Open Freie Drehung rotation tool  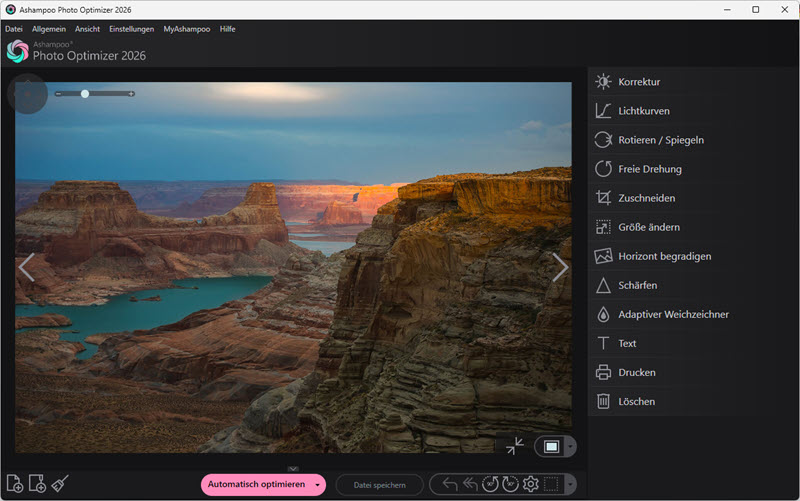[x=692, y=169]
